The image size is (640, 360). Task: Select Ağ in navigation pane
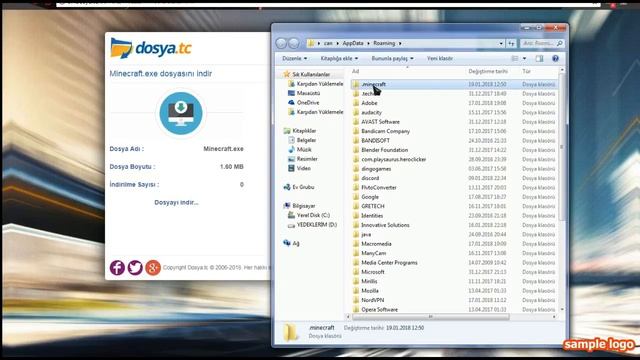[296, 244]
